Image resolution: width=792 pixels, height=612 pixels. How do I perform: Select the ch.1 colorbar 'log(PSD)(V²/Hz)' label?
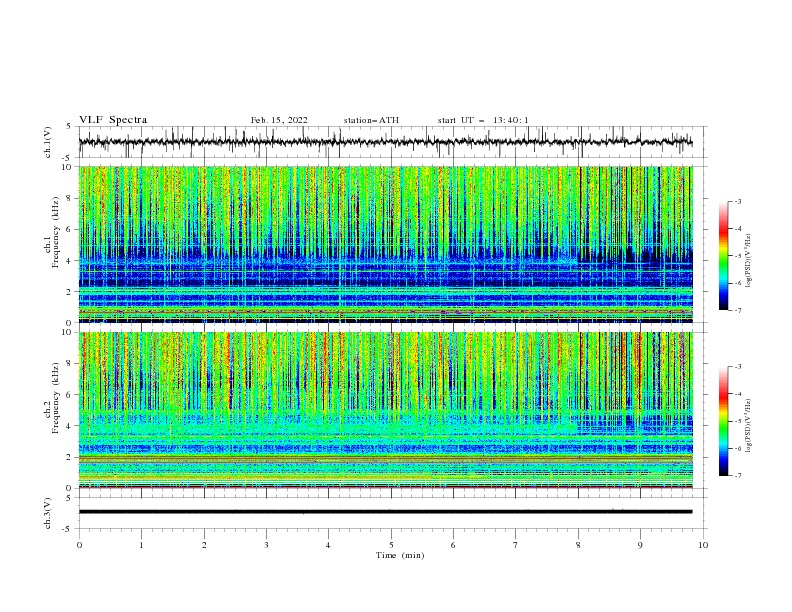(749, 261)
